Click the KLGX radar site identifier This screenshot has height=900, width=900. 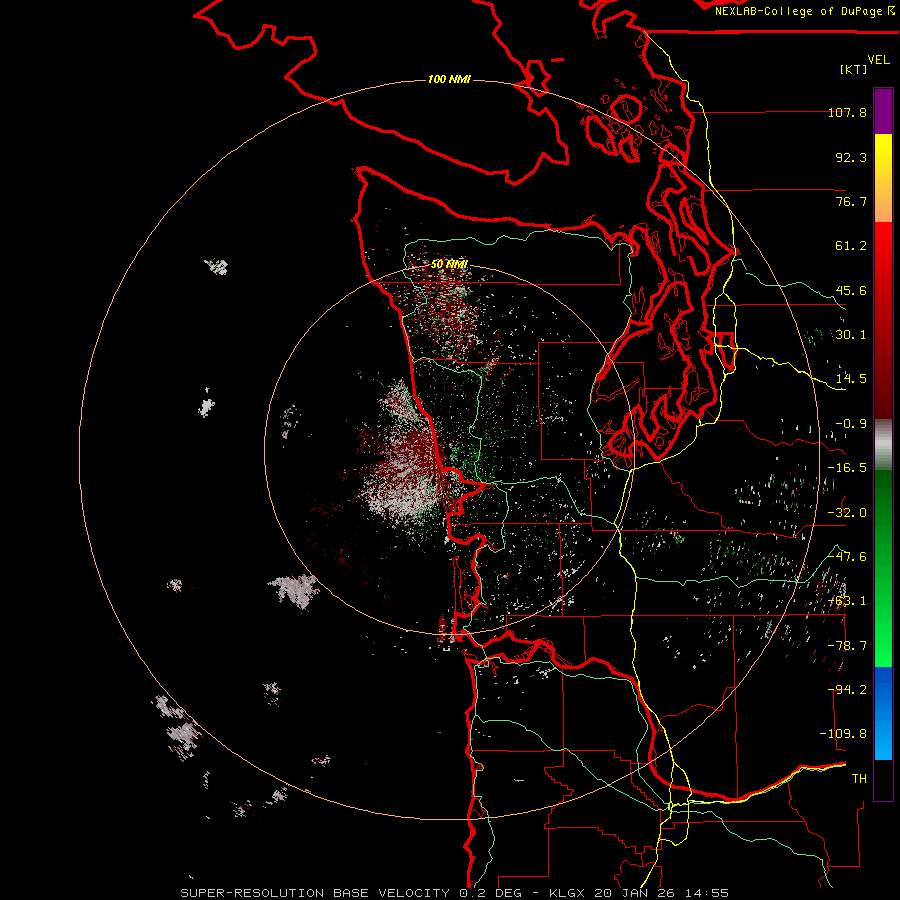tap(567, 893)
